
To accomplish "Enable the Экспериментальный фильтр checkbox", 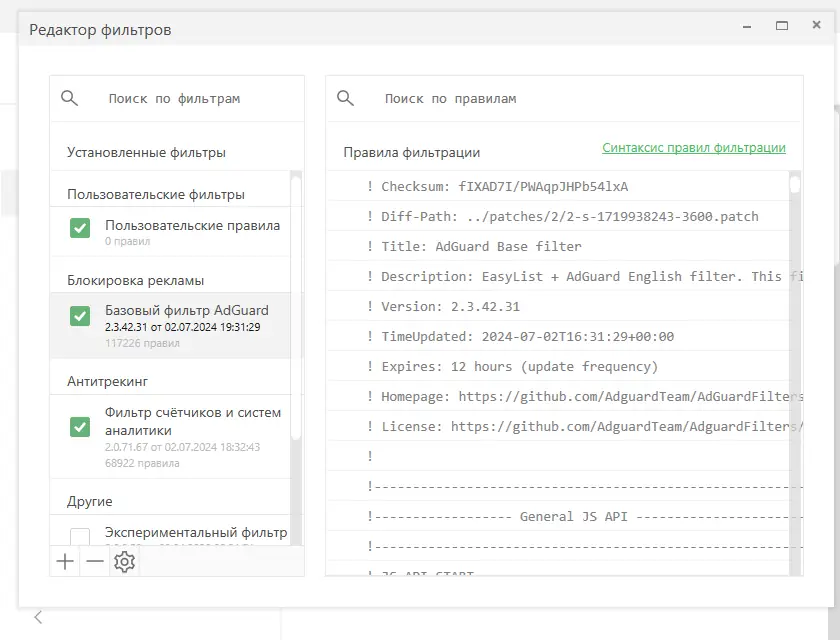I will [x=80, y=536].
